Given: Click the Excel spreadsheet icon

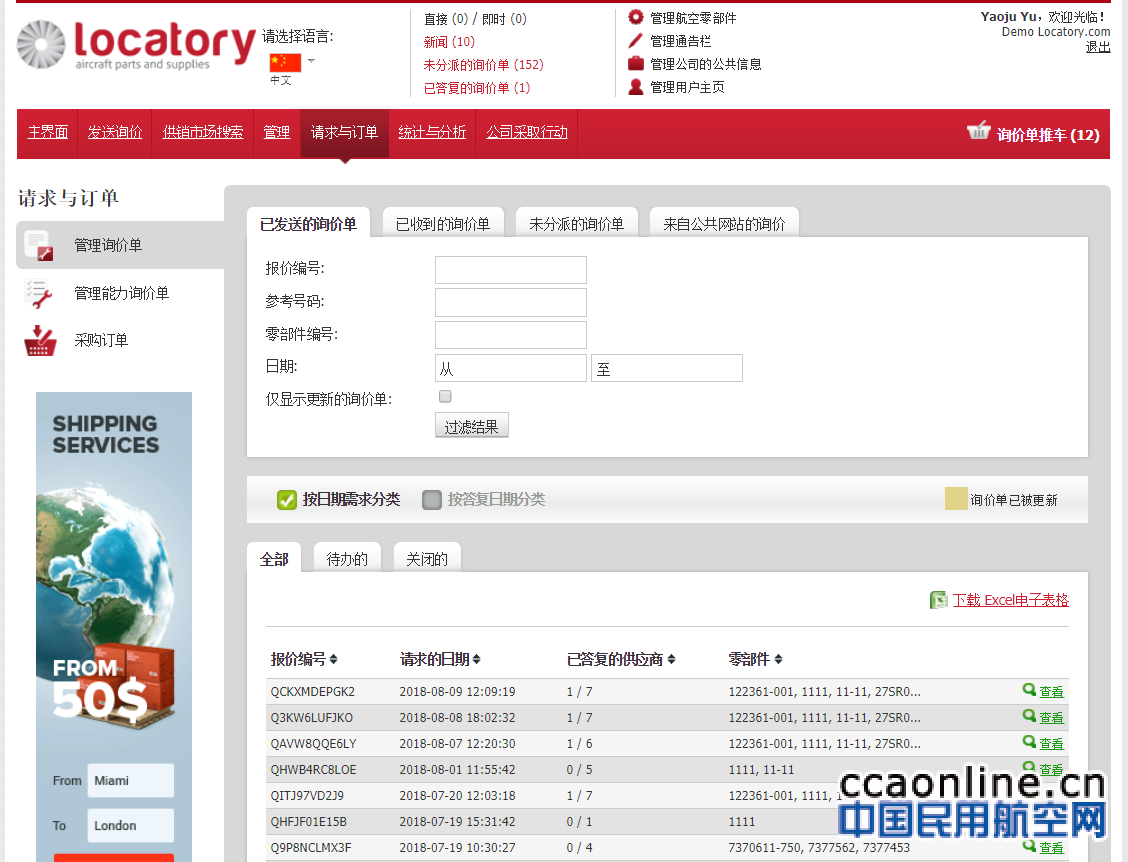Looking at the screenshot, I should coord(938,600).
